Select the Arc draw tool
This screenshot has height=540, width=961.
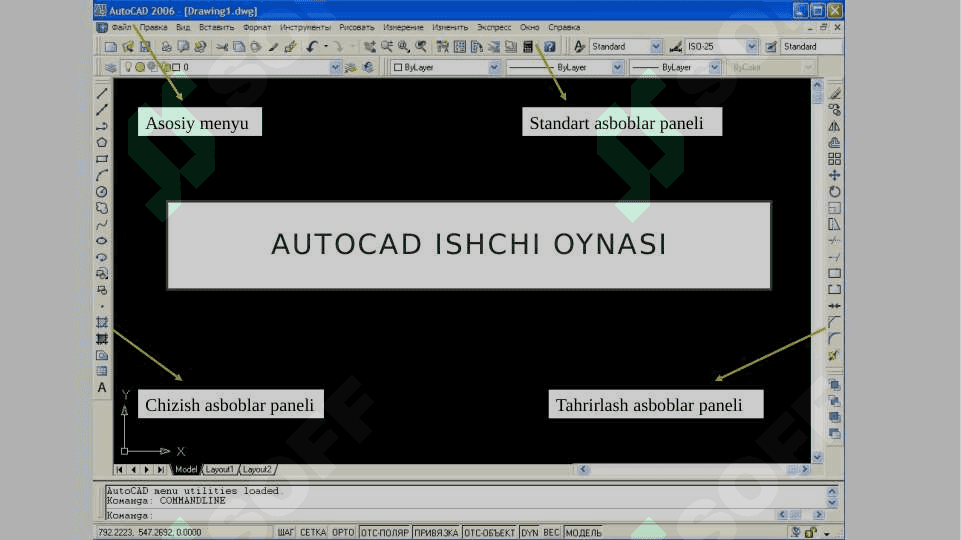point(102,175)
